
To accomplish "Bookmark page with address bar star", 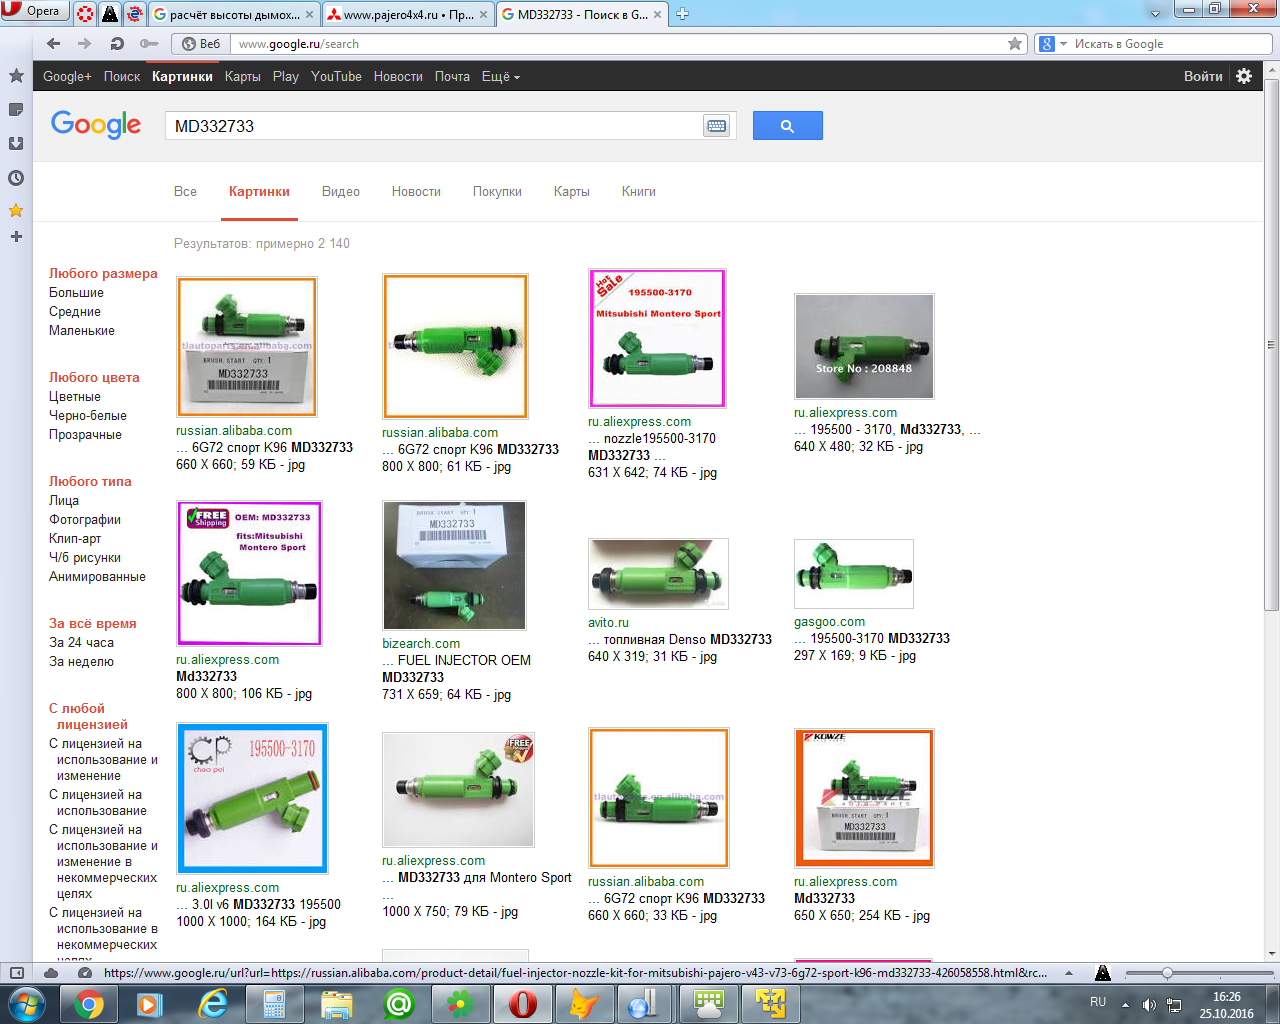I will click(x=1015, y=44).
